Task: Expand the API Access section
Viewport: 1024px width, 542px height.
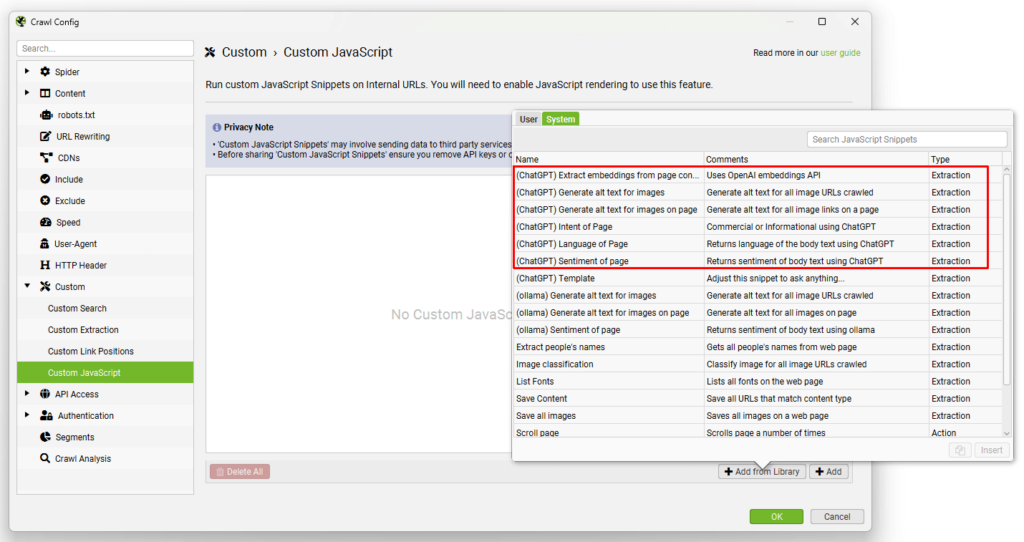Action: click(x=28, y=394)
